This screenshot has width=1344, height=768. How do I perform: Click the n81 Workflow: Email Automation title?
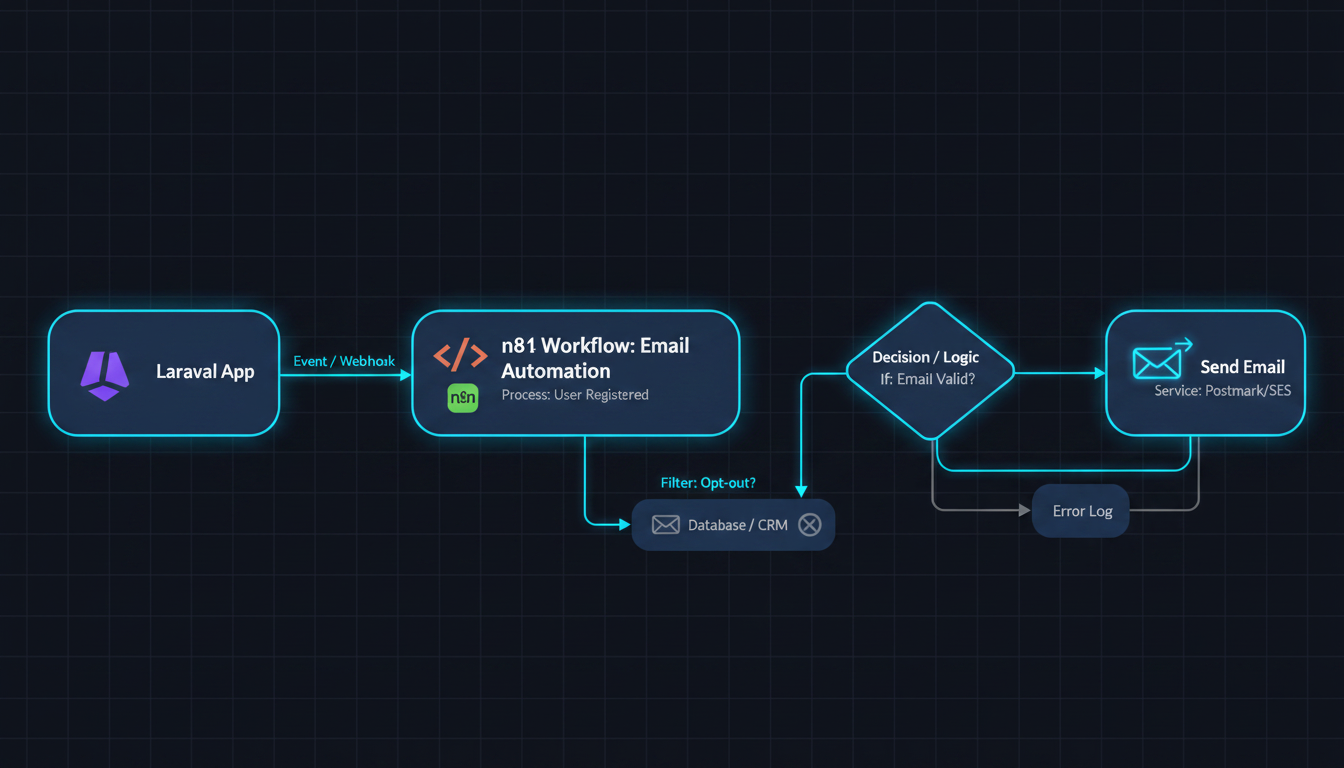595,358
